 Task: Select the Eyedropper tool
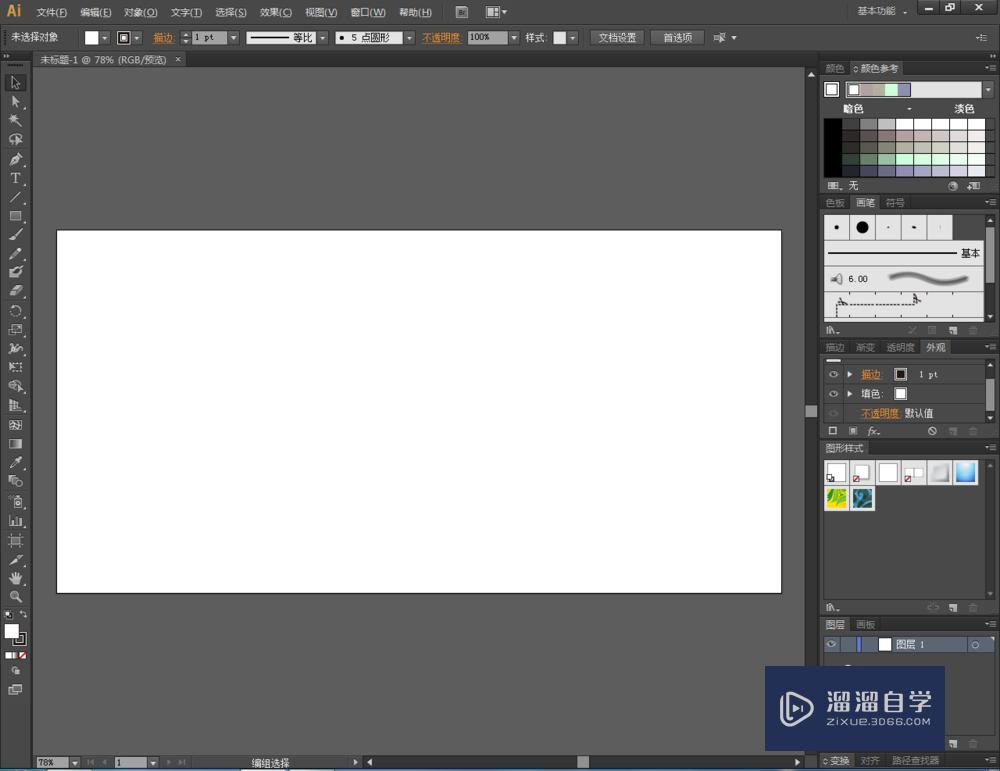click(x=15, y=462)
